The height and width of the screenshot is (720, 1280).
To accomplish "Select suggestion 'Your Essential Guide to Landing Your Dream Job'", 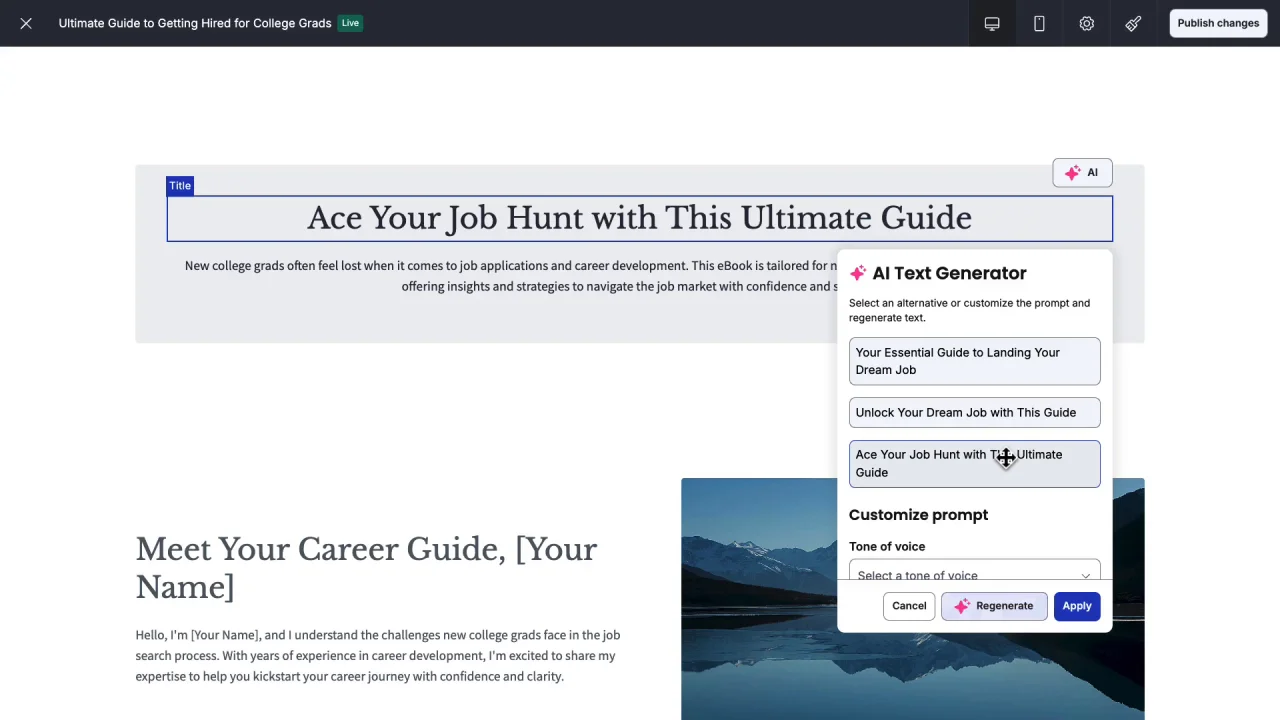I will (974, 361).
